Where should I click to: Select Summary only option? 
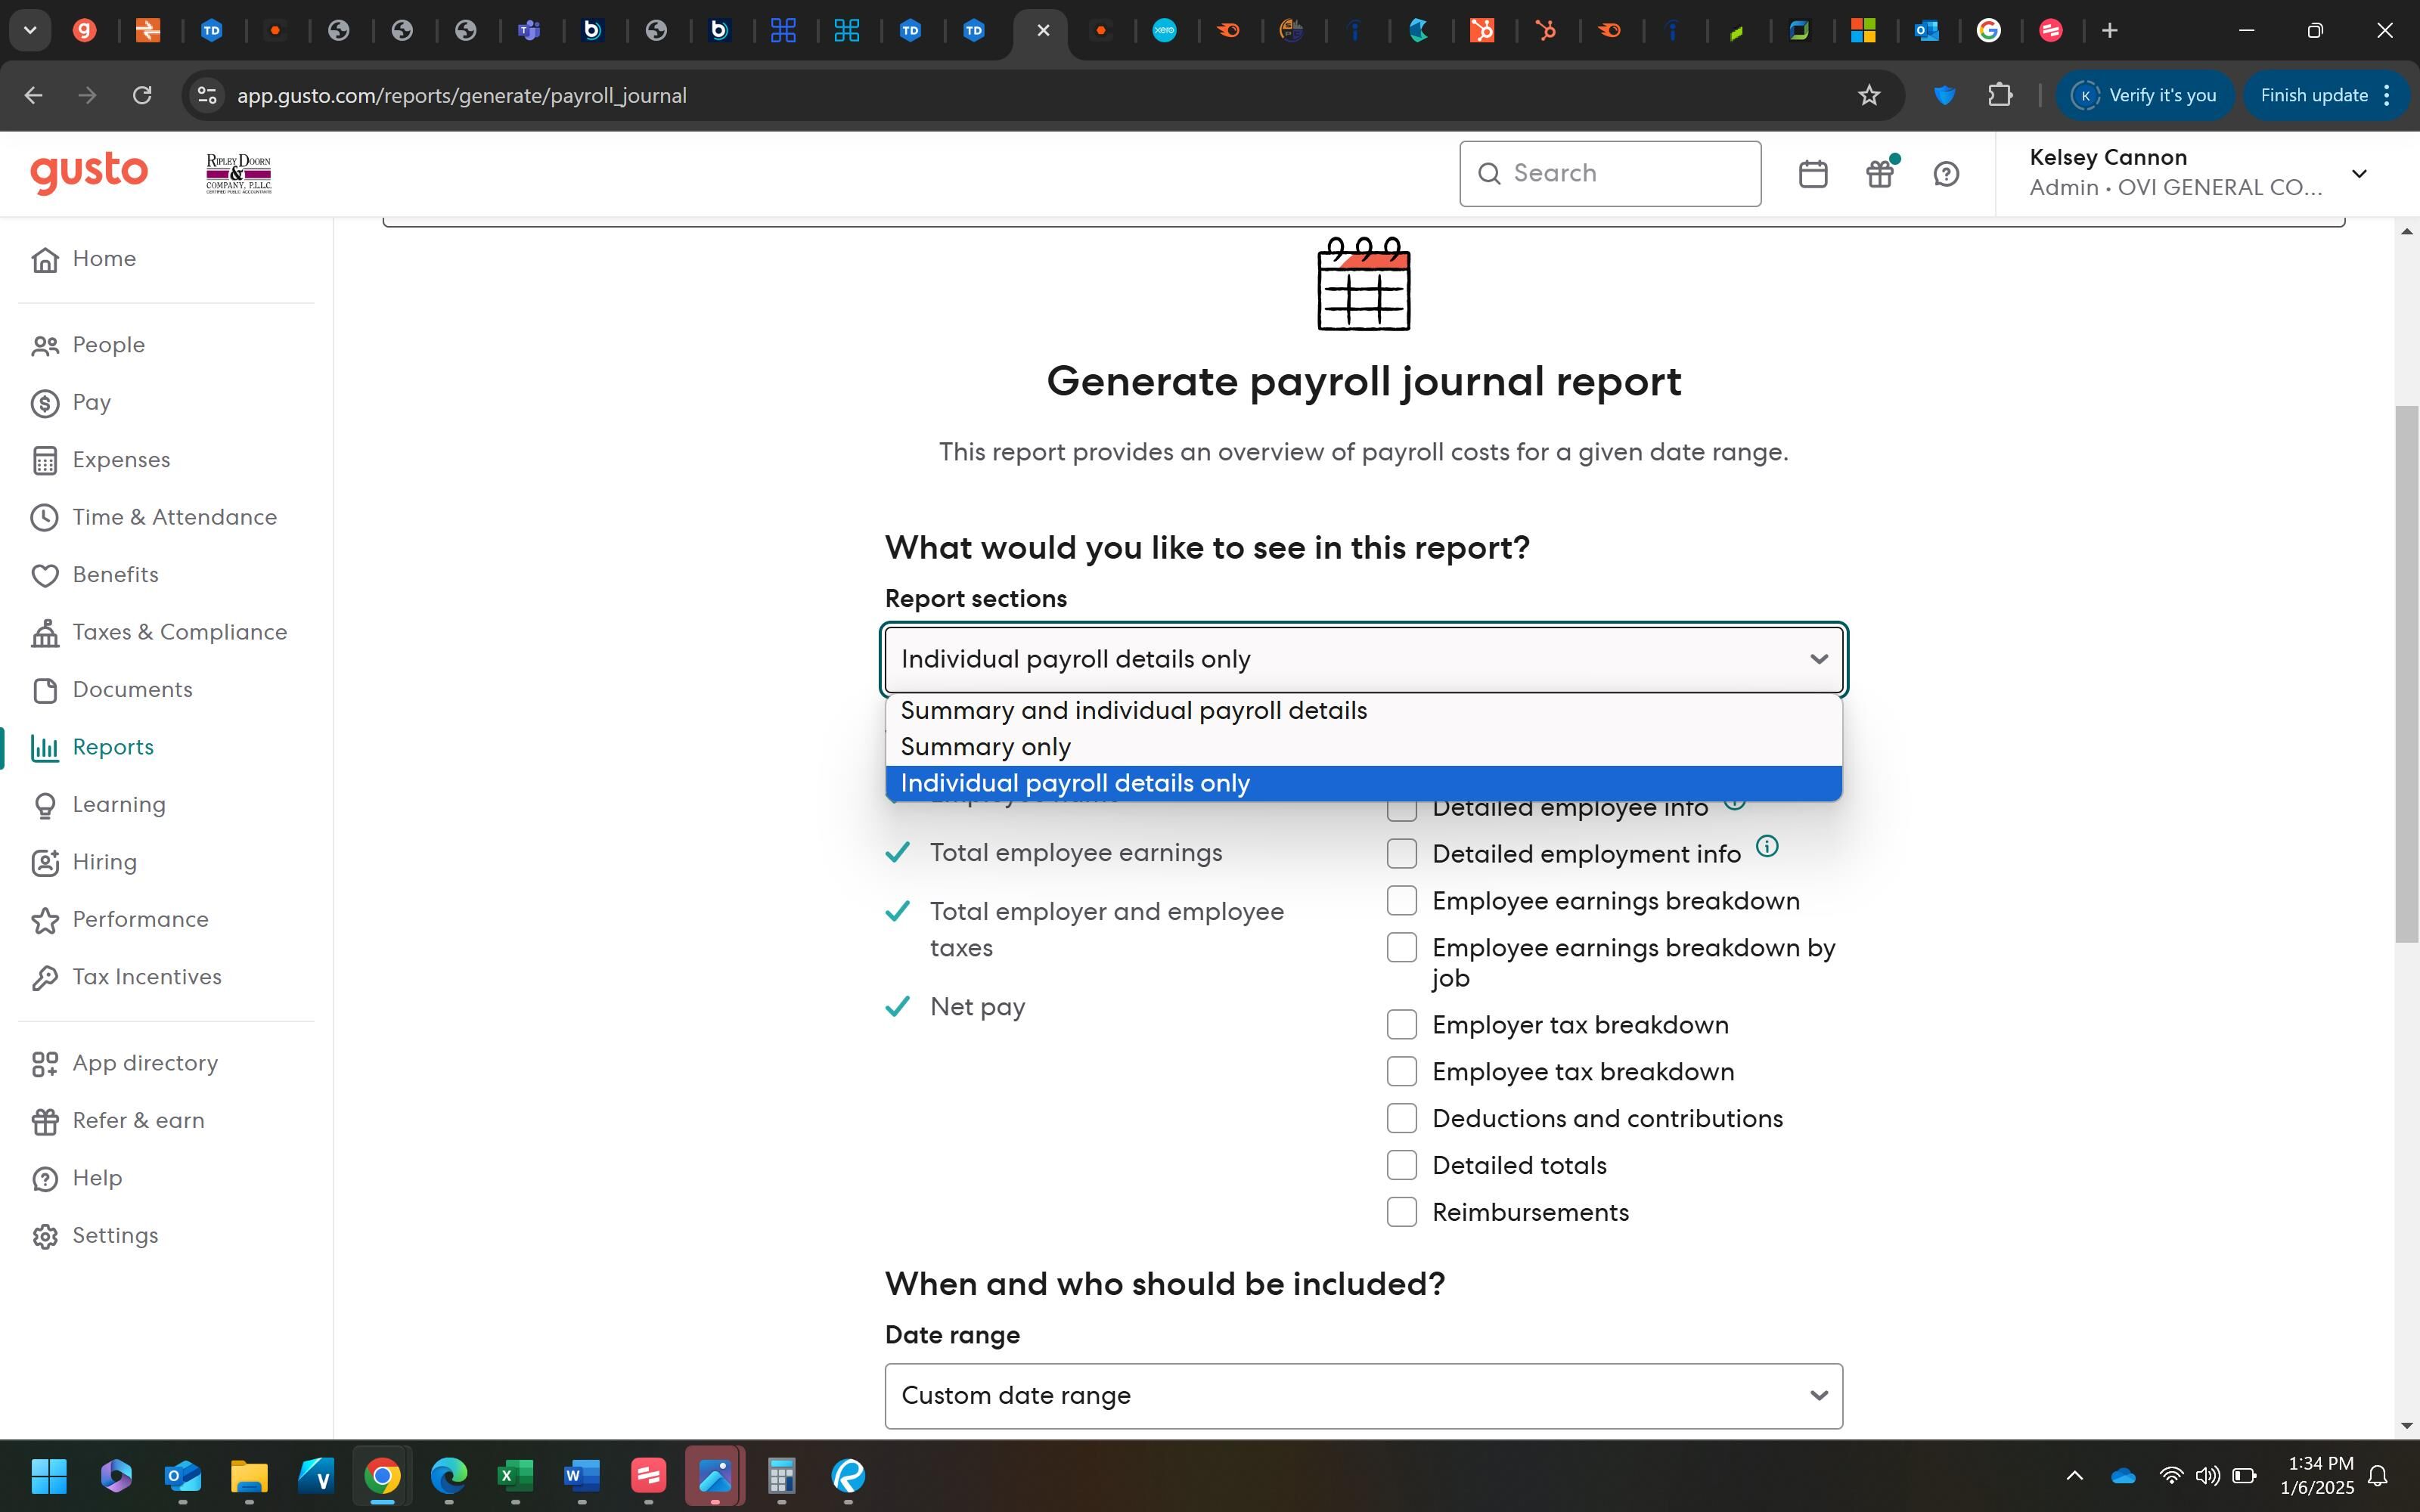pos(985,747)
